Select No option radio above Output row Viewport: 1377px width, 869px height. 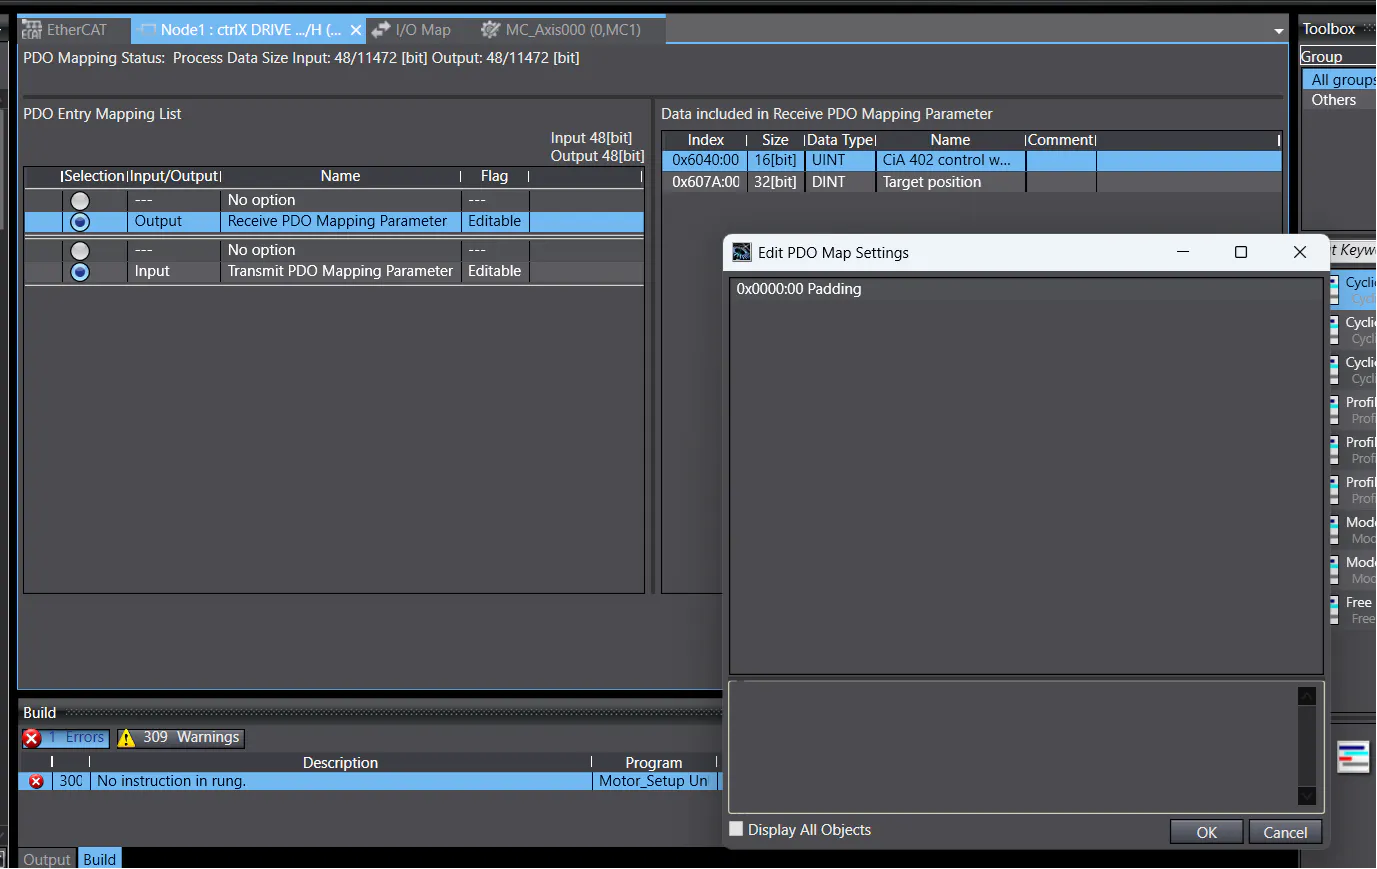point(80,201)
